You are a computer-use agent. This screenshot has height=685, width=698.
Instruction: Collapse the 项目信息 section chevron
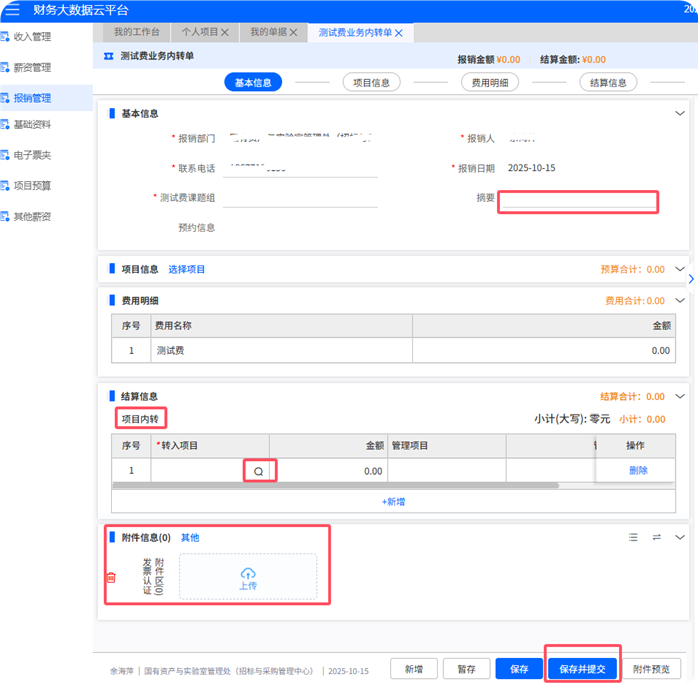point(680,269)
